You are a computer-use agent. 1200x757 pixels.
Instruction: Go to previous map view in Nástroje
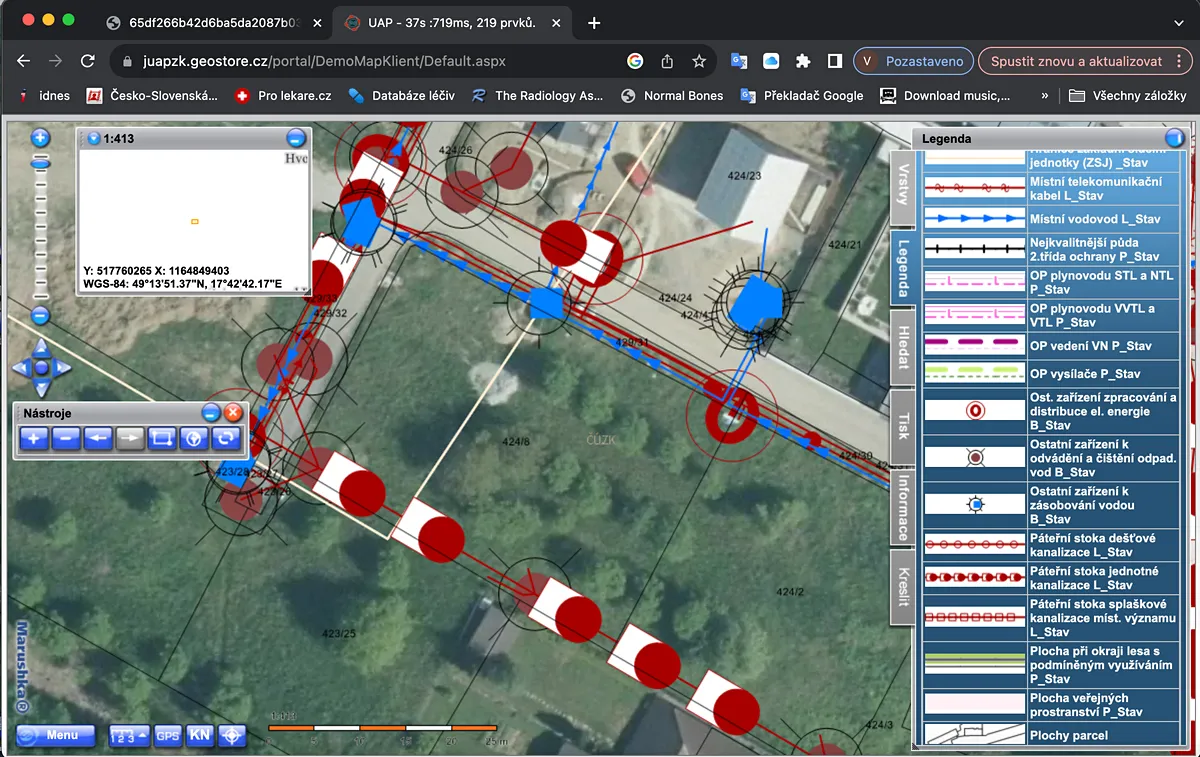click(98, 438)
